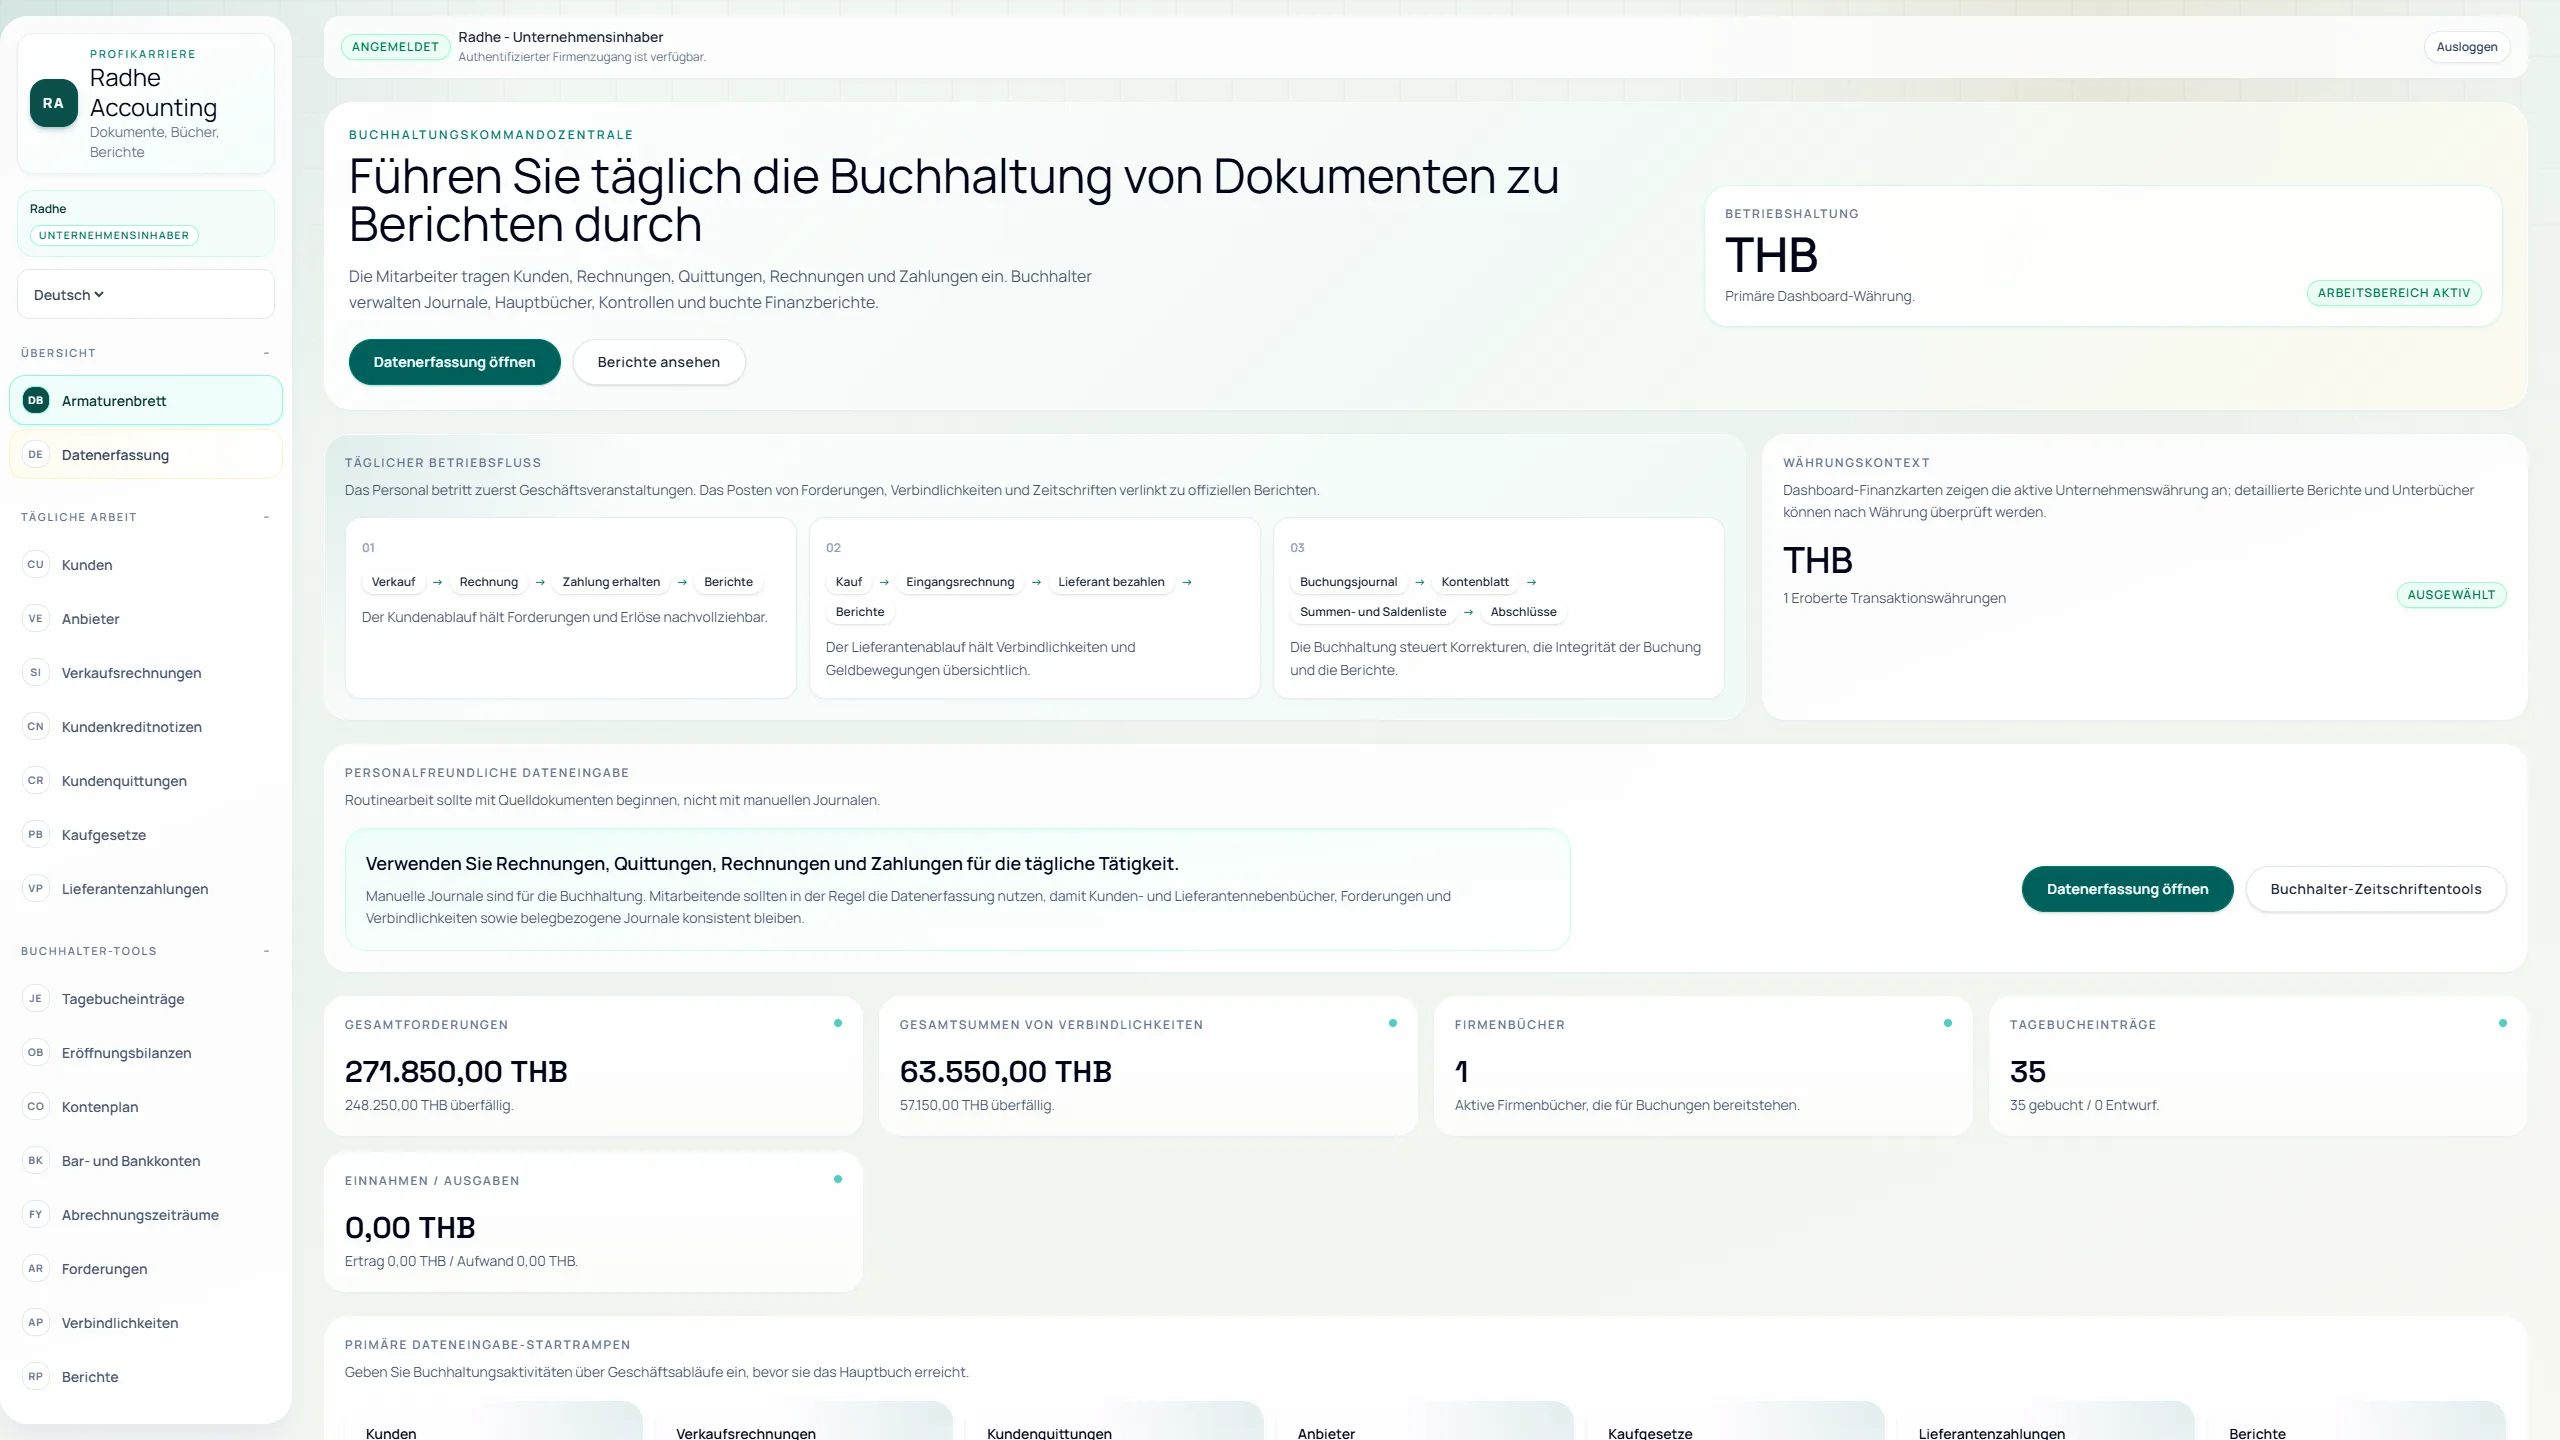Open Buchhalter-Zeitschriftentools
Viewport: 2560px width, 1440px height.
coord(2376,889)
